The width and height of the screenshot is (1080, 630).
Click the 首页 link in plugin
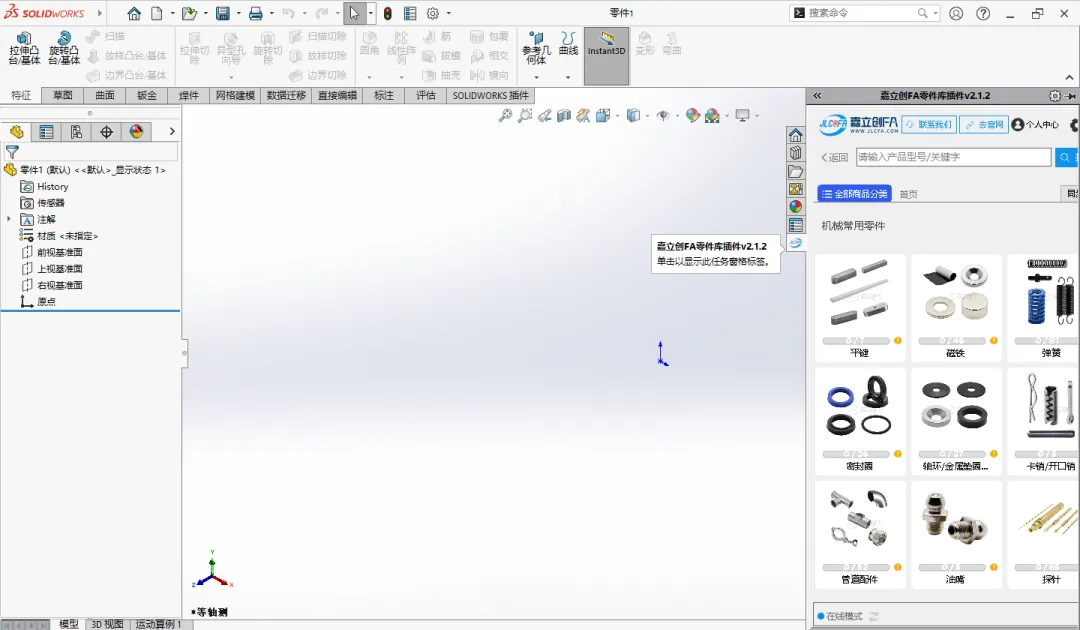(x=908, y=194)
